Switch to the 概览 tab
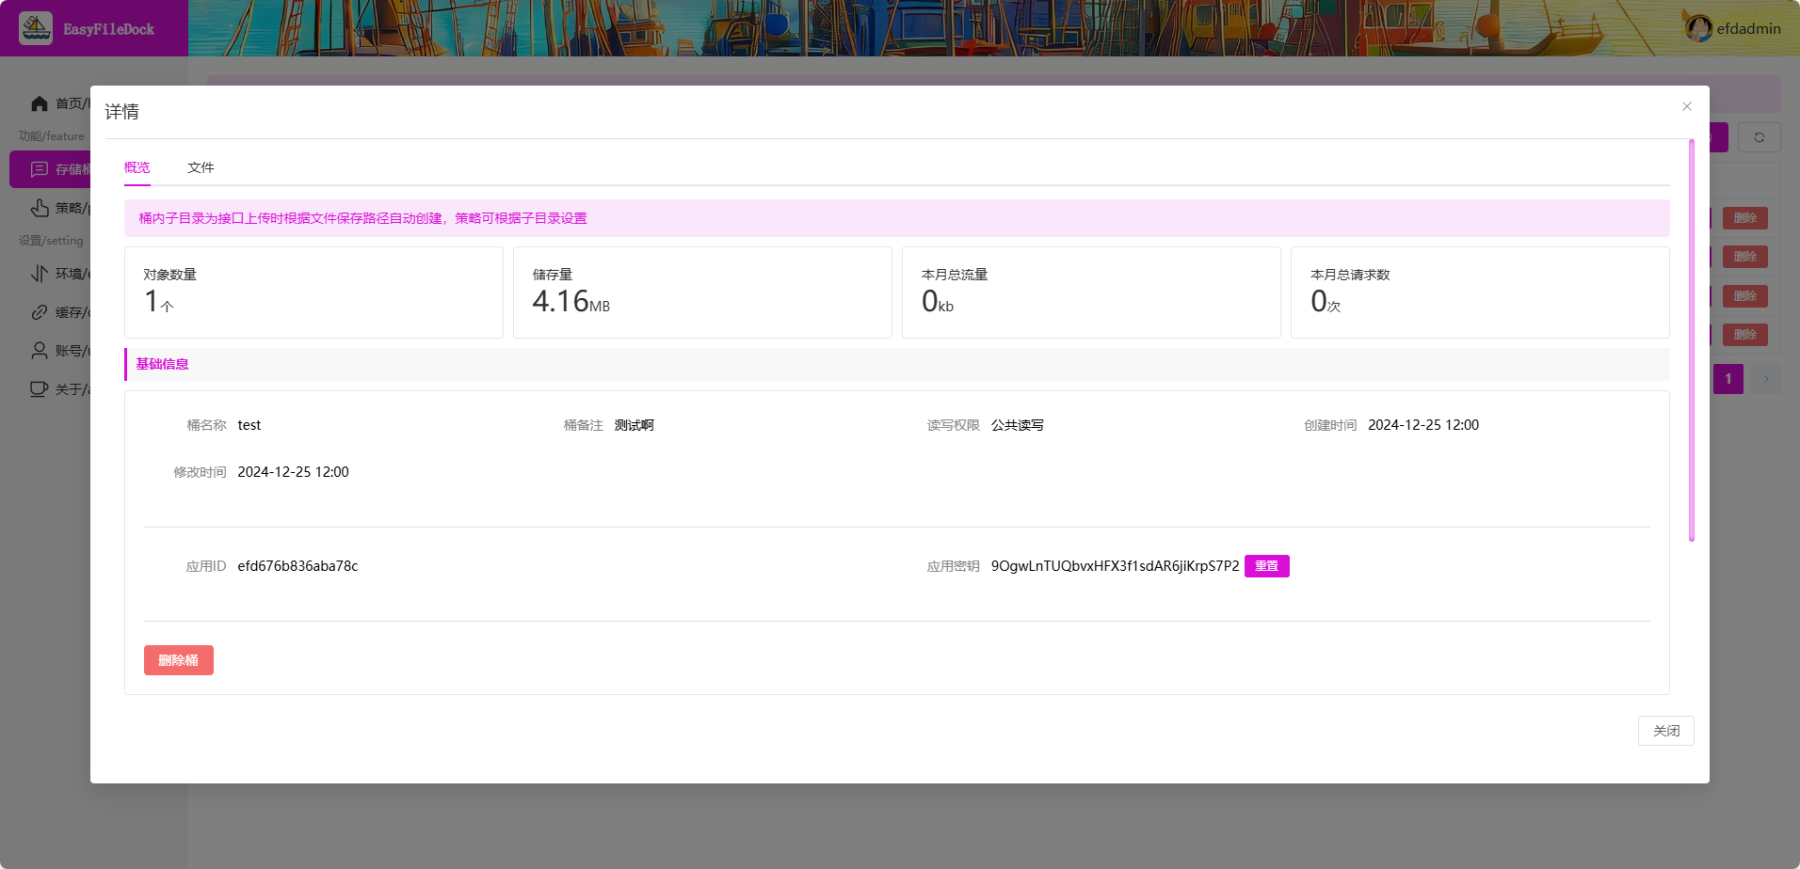The height and width of the screenshot is (869, 1800). (x=137, y=167)
